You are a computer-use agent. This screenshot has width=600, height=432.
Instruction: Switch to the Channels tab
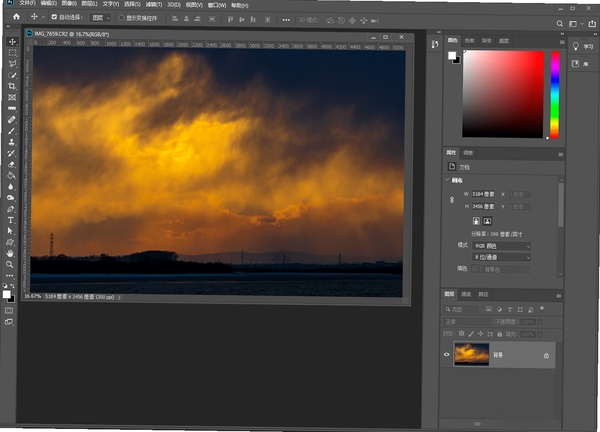pos(466,294)
